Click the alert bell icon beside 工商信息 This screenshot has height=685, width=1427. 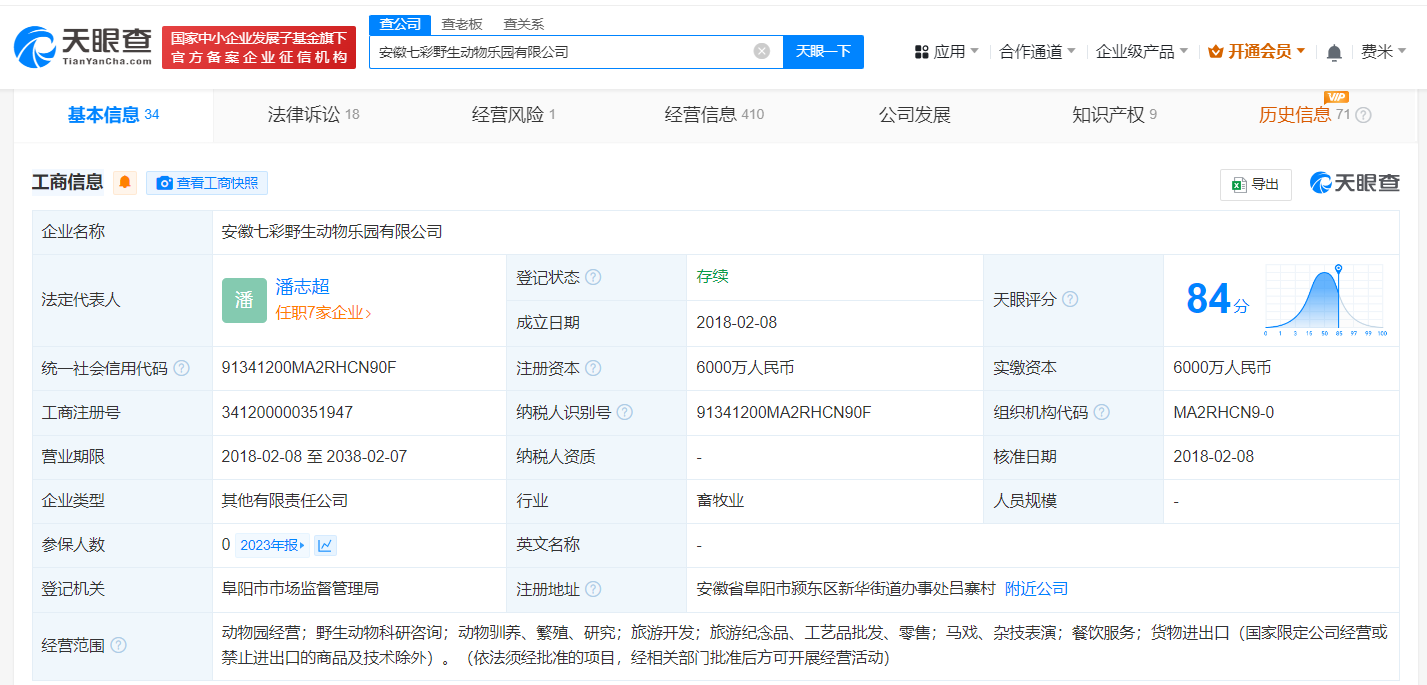coord(124,182)
